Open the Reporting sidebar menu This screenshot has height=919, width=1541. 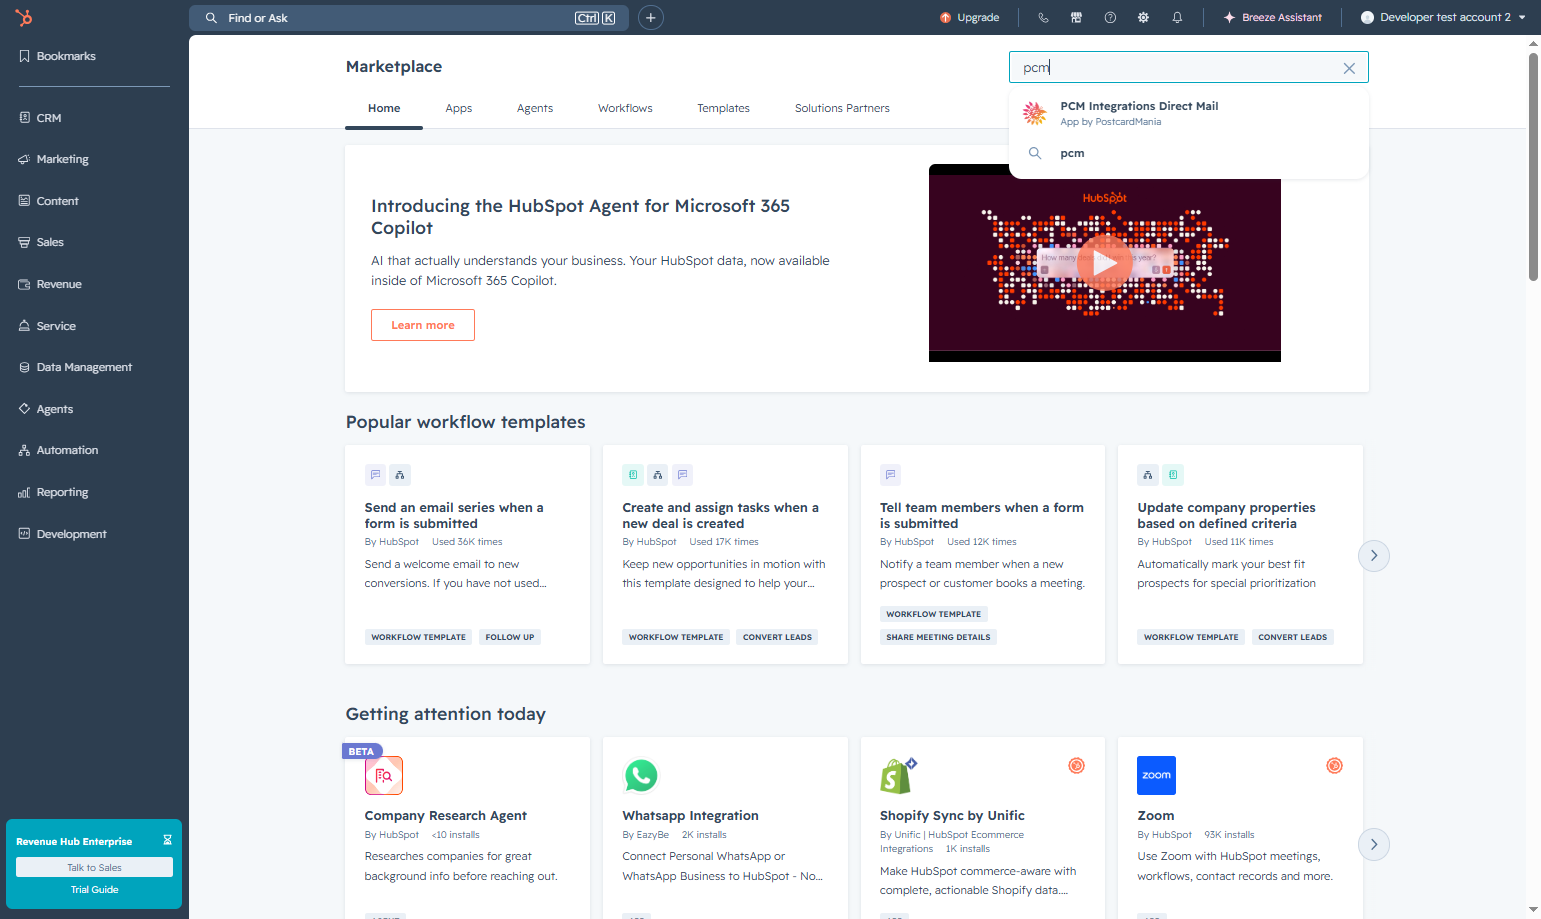53,492
